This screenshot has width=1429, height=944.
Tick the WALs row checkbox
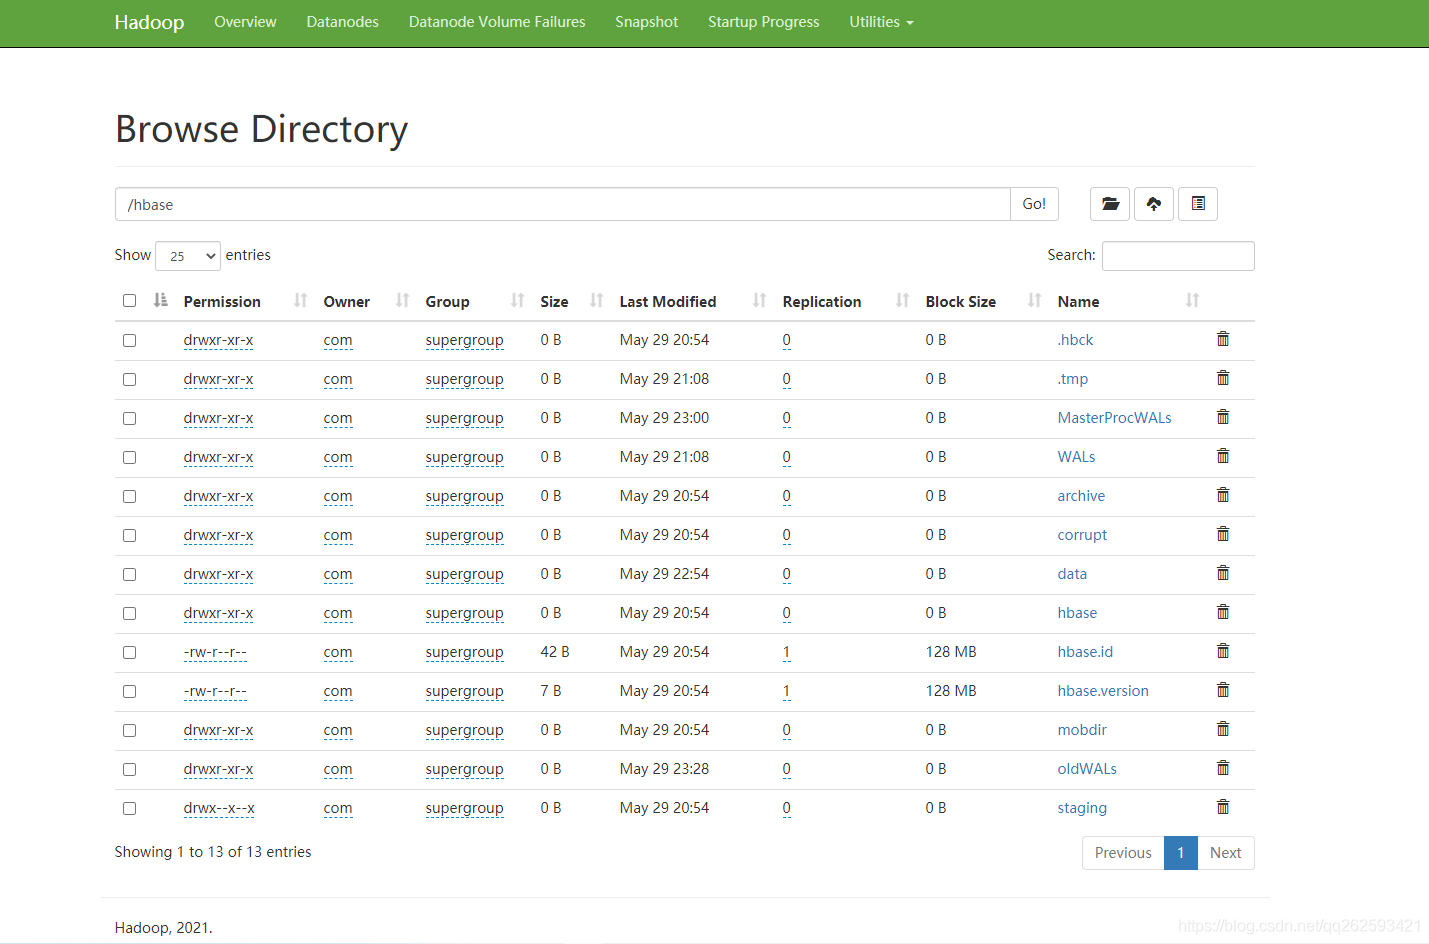pos(129,457)
